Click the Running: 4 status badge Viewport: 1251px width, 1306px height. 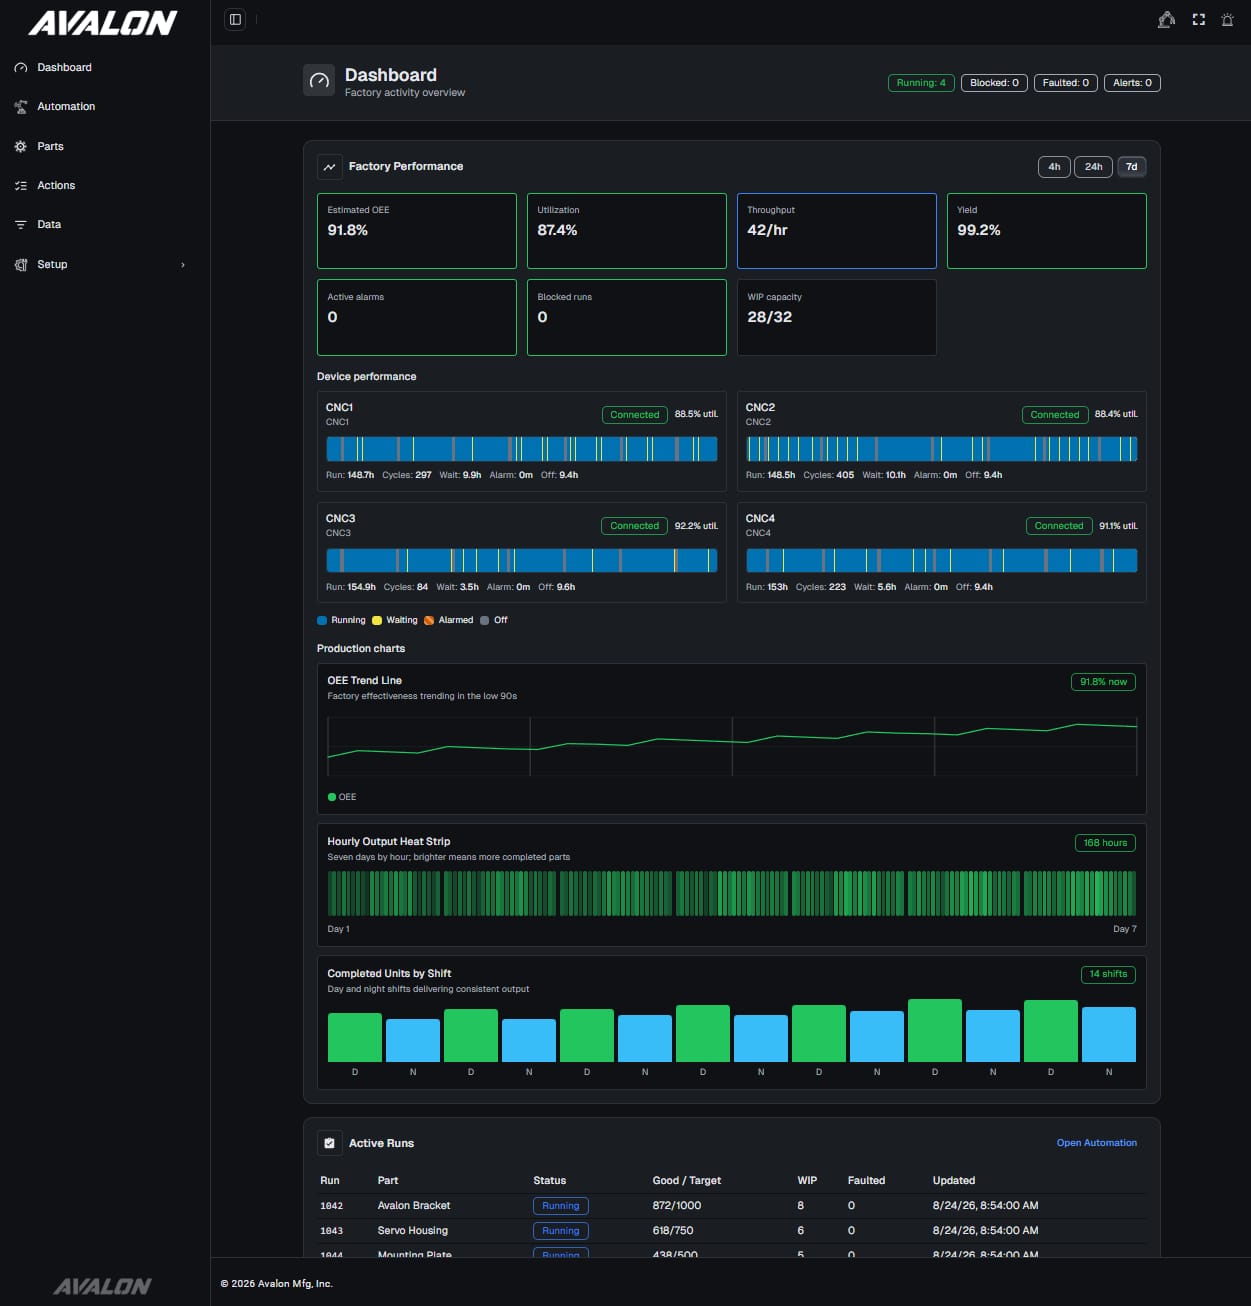point(921,83)
